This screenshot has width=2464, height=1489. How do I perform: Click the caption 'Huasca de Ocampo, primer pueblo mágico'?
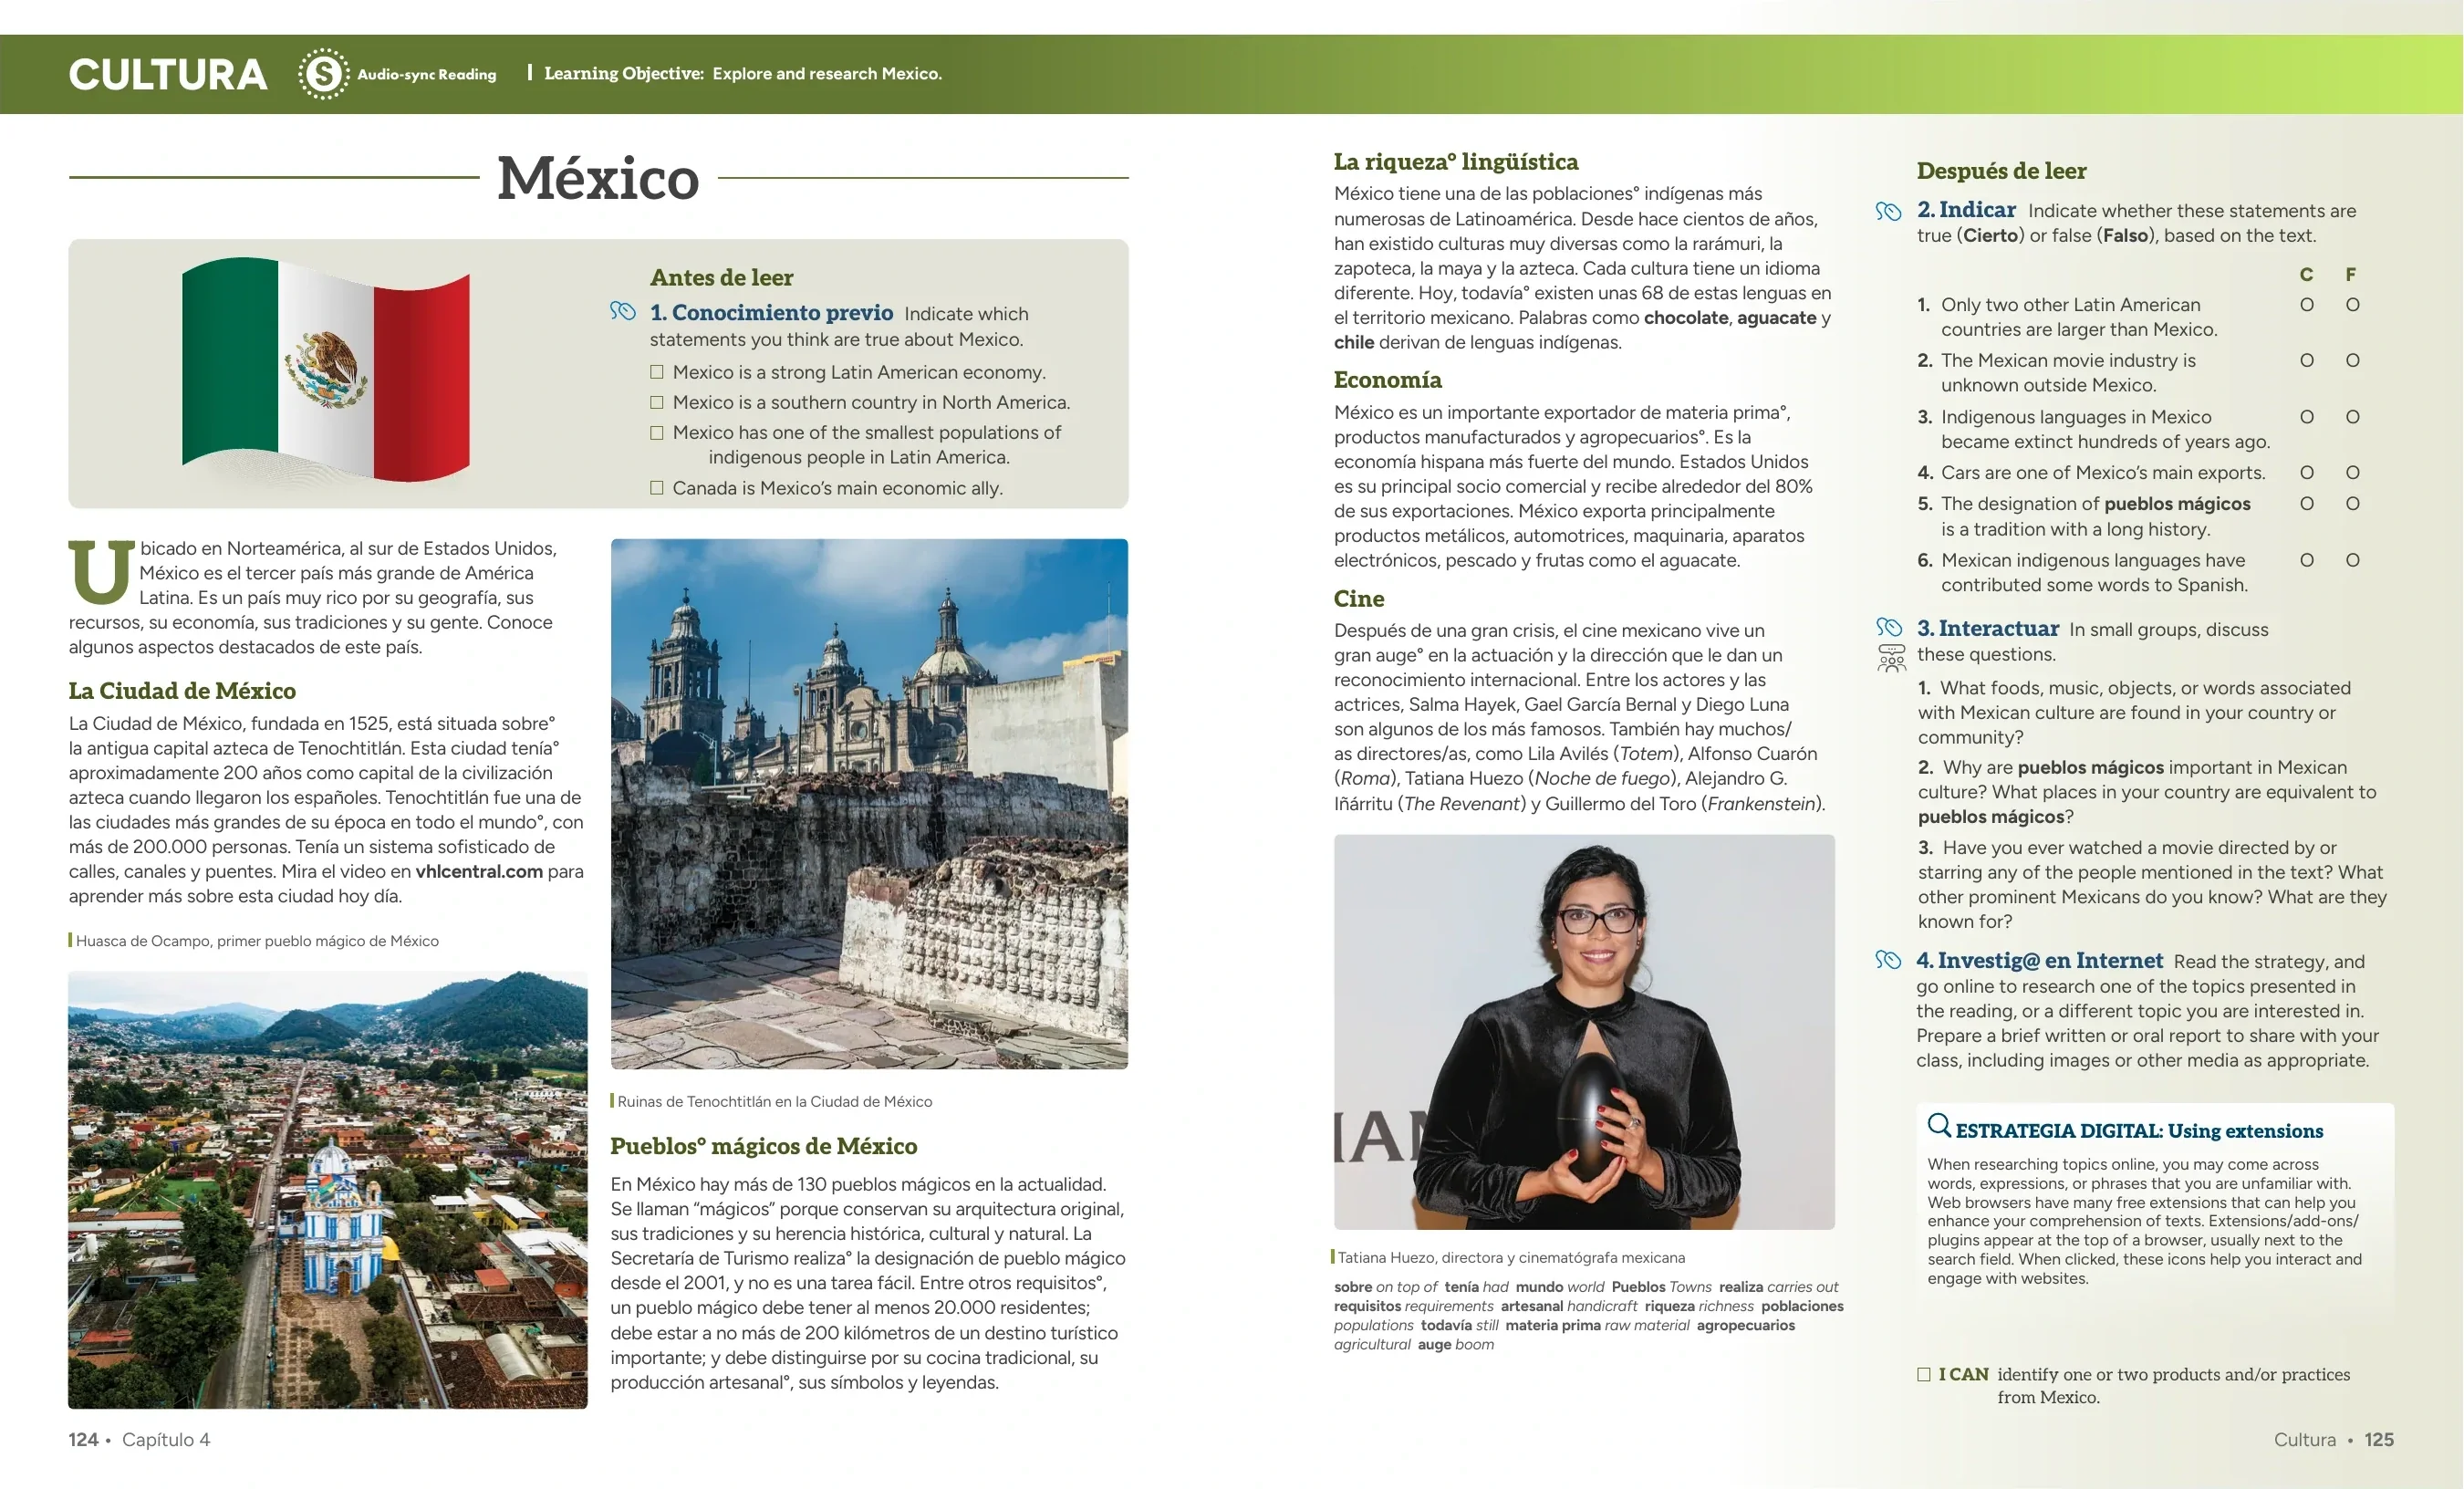(x=257, y=941)
